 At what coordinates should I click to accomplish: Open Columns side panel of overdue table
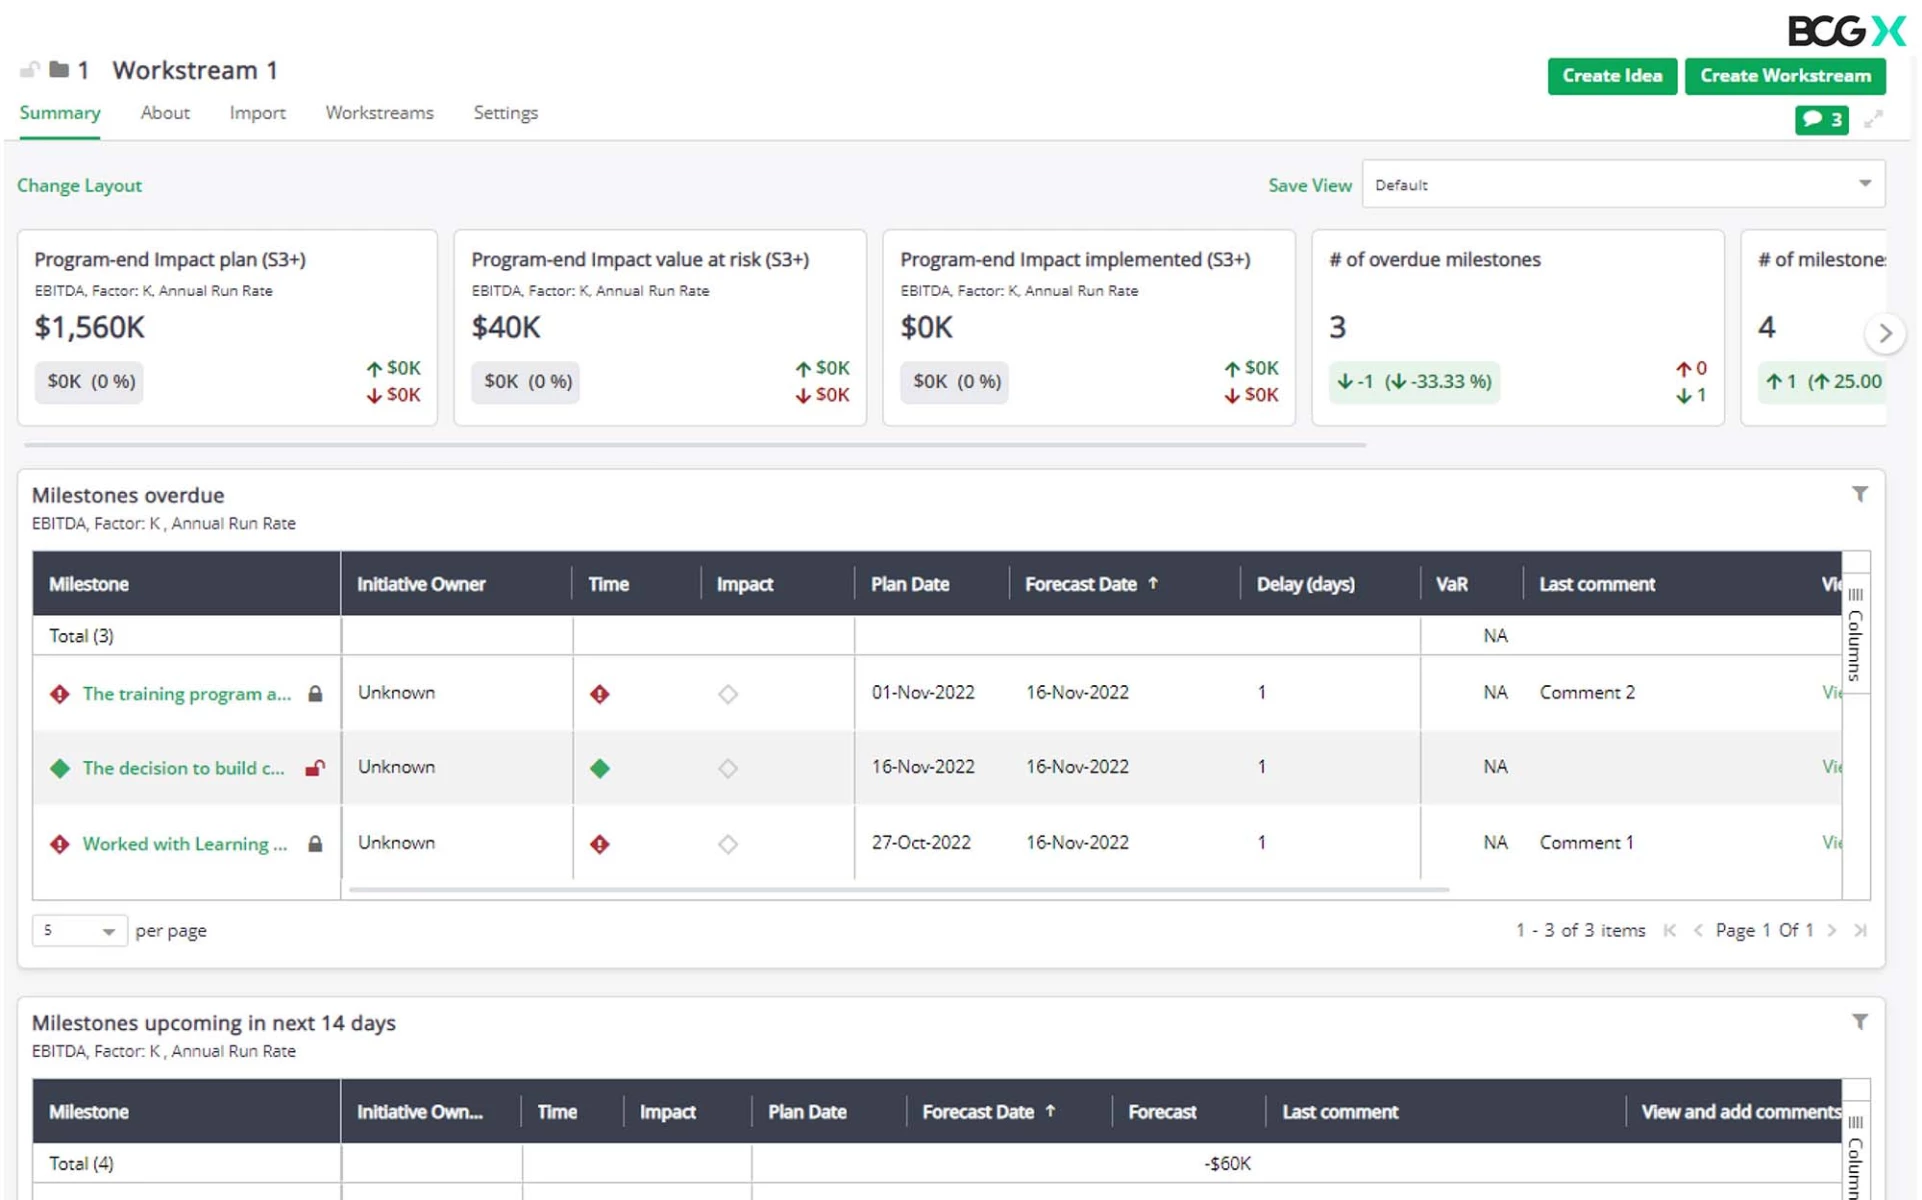click(x=1856, y=635)
